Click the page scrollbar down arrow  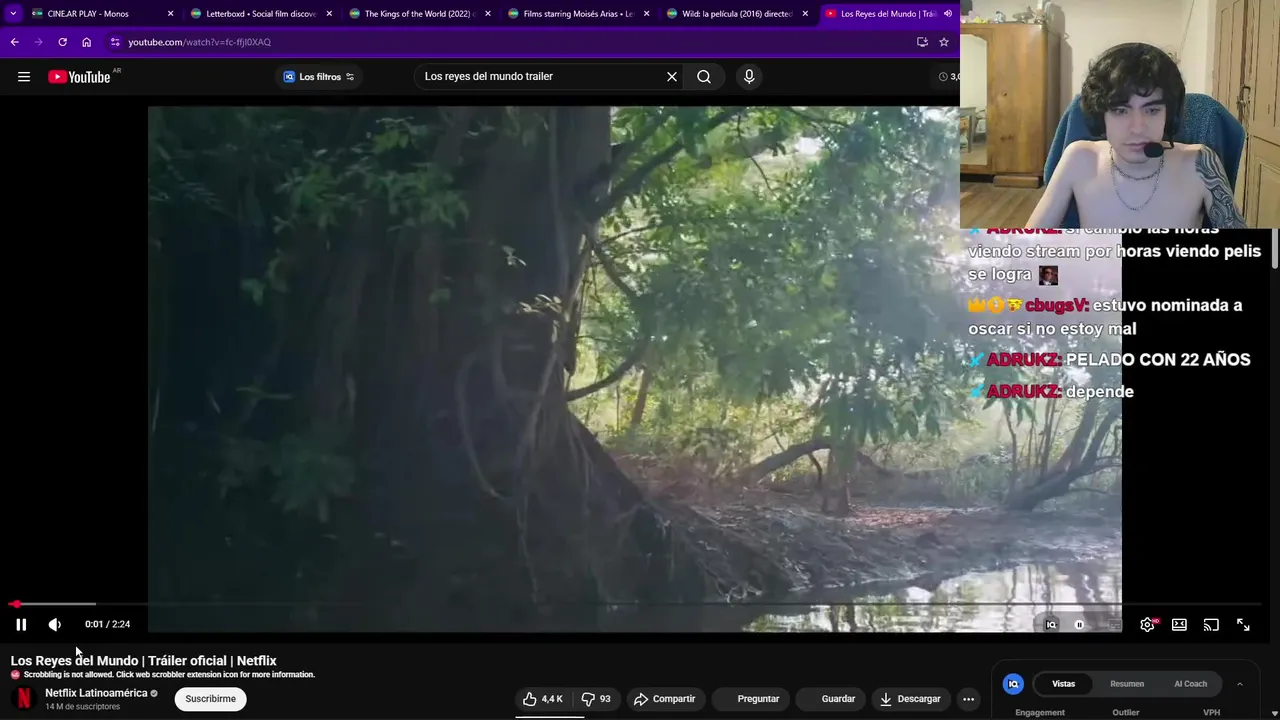pos(1274,713)
